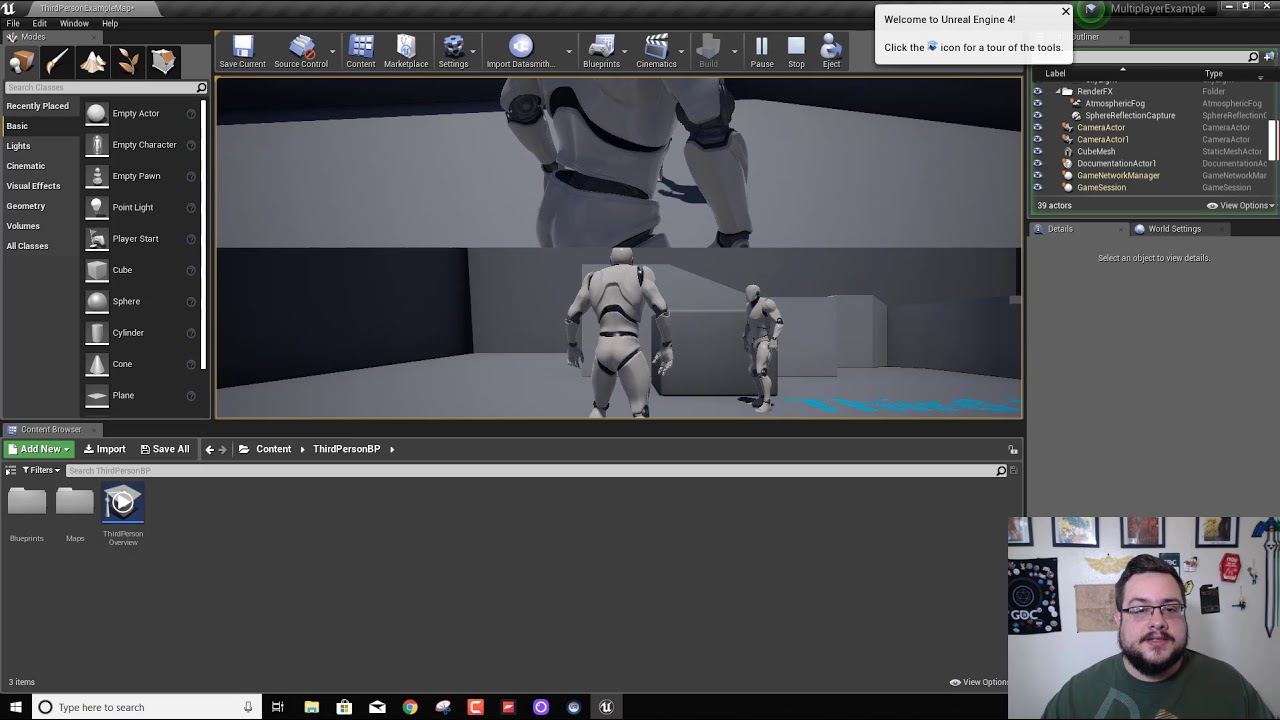Screen dimensions: 1280x720
Task: Open the Settings dropdown arrow
Action: pyautogui.click(x=473, y=52)
